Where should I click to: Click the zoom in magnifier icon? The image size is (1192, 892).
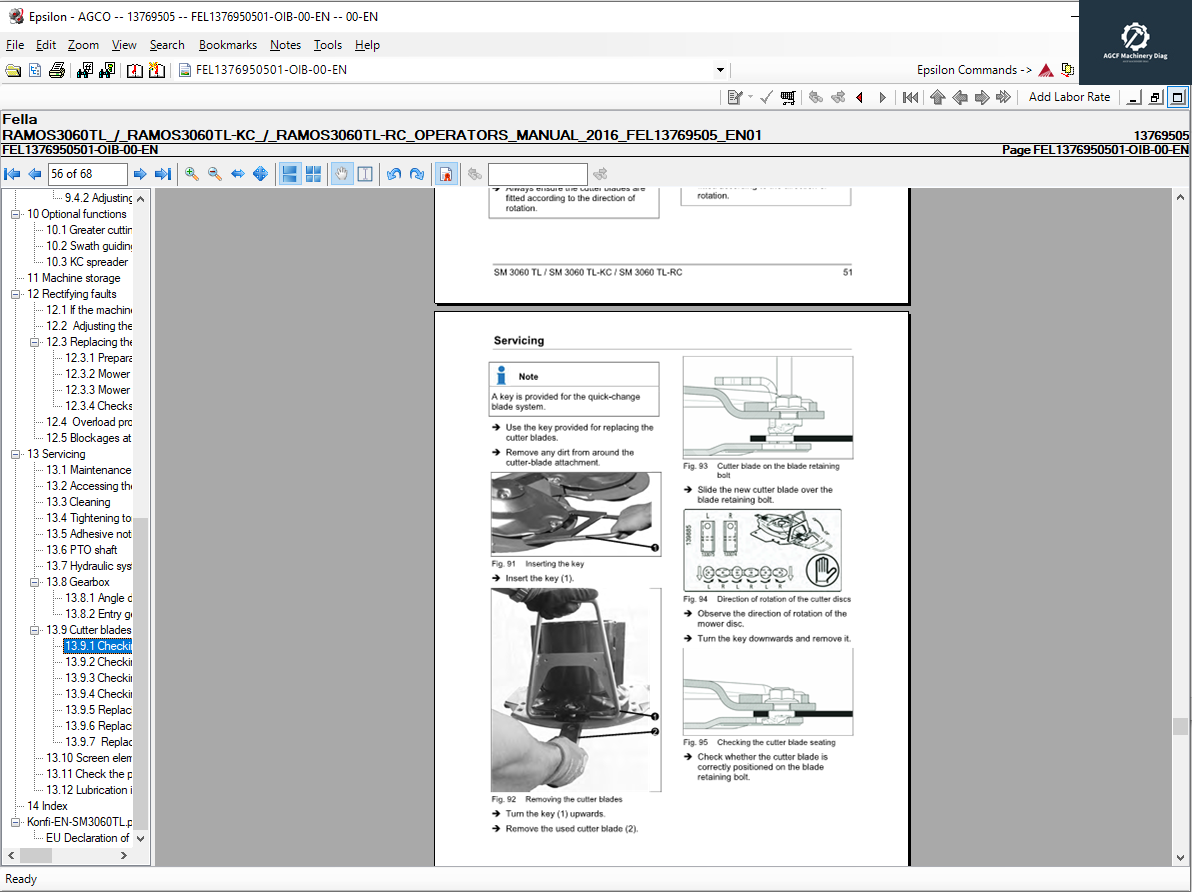pos(191,174)
